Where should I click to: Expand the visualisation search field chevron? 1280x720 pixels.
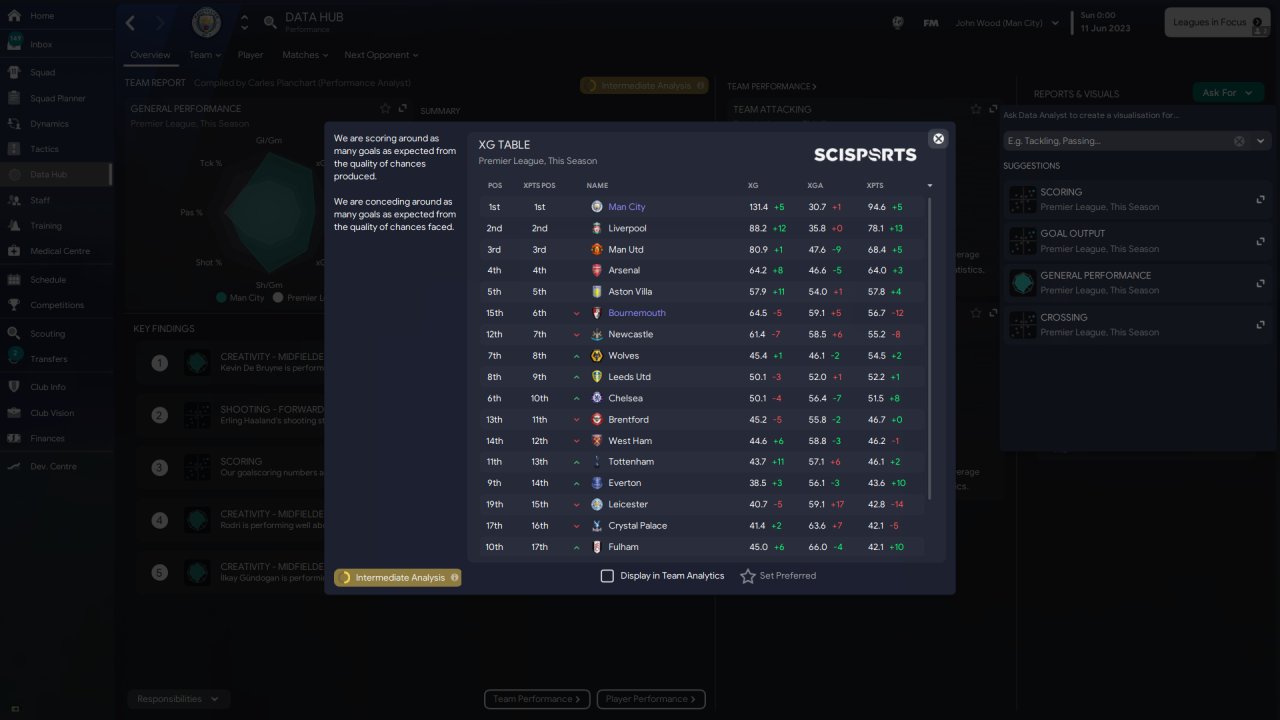(1260, 141)
